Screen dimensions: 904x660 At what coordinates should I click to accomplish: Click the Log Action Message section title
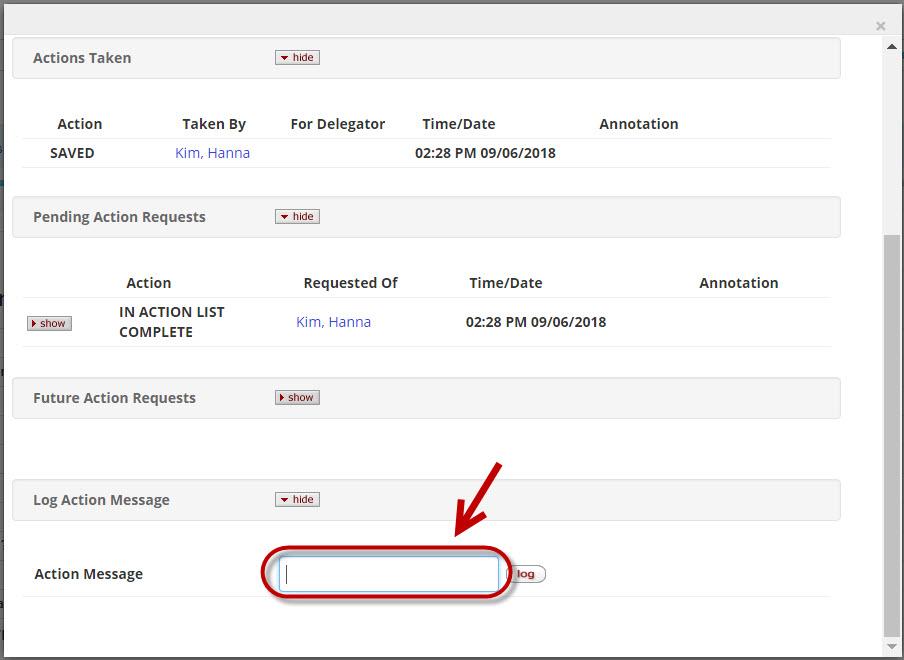coord(101,500)
